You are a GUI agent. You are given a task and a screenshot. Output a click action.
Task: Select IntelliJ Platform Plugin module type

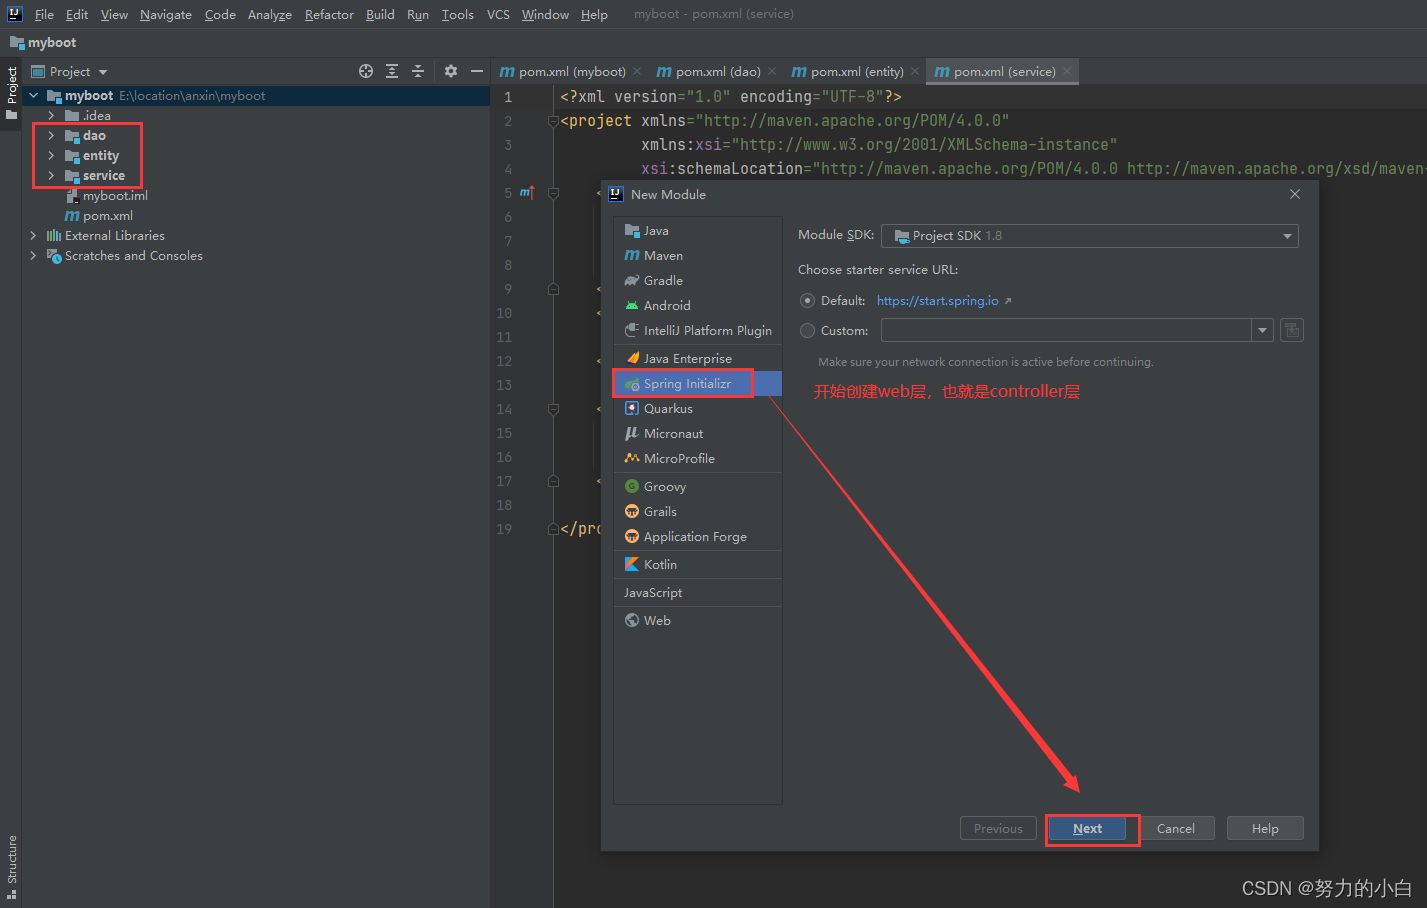point(697,331)
